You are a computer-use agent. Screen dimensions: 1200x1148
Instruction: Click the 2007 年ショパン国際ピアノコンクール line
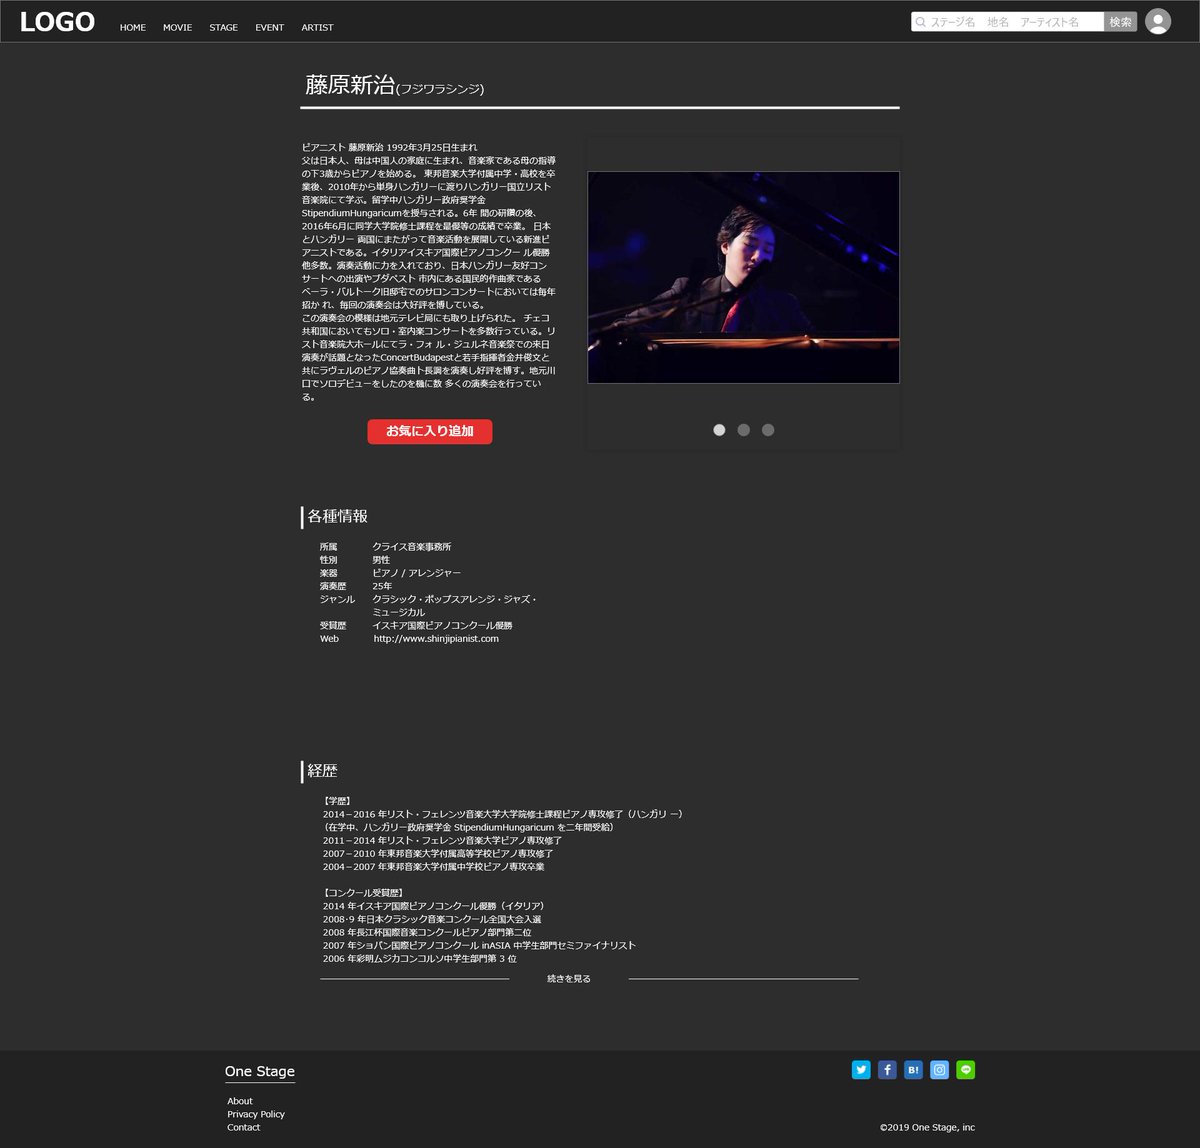click(x=479, y=945)
